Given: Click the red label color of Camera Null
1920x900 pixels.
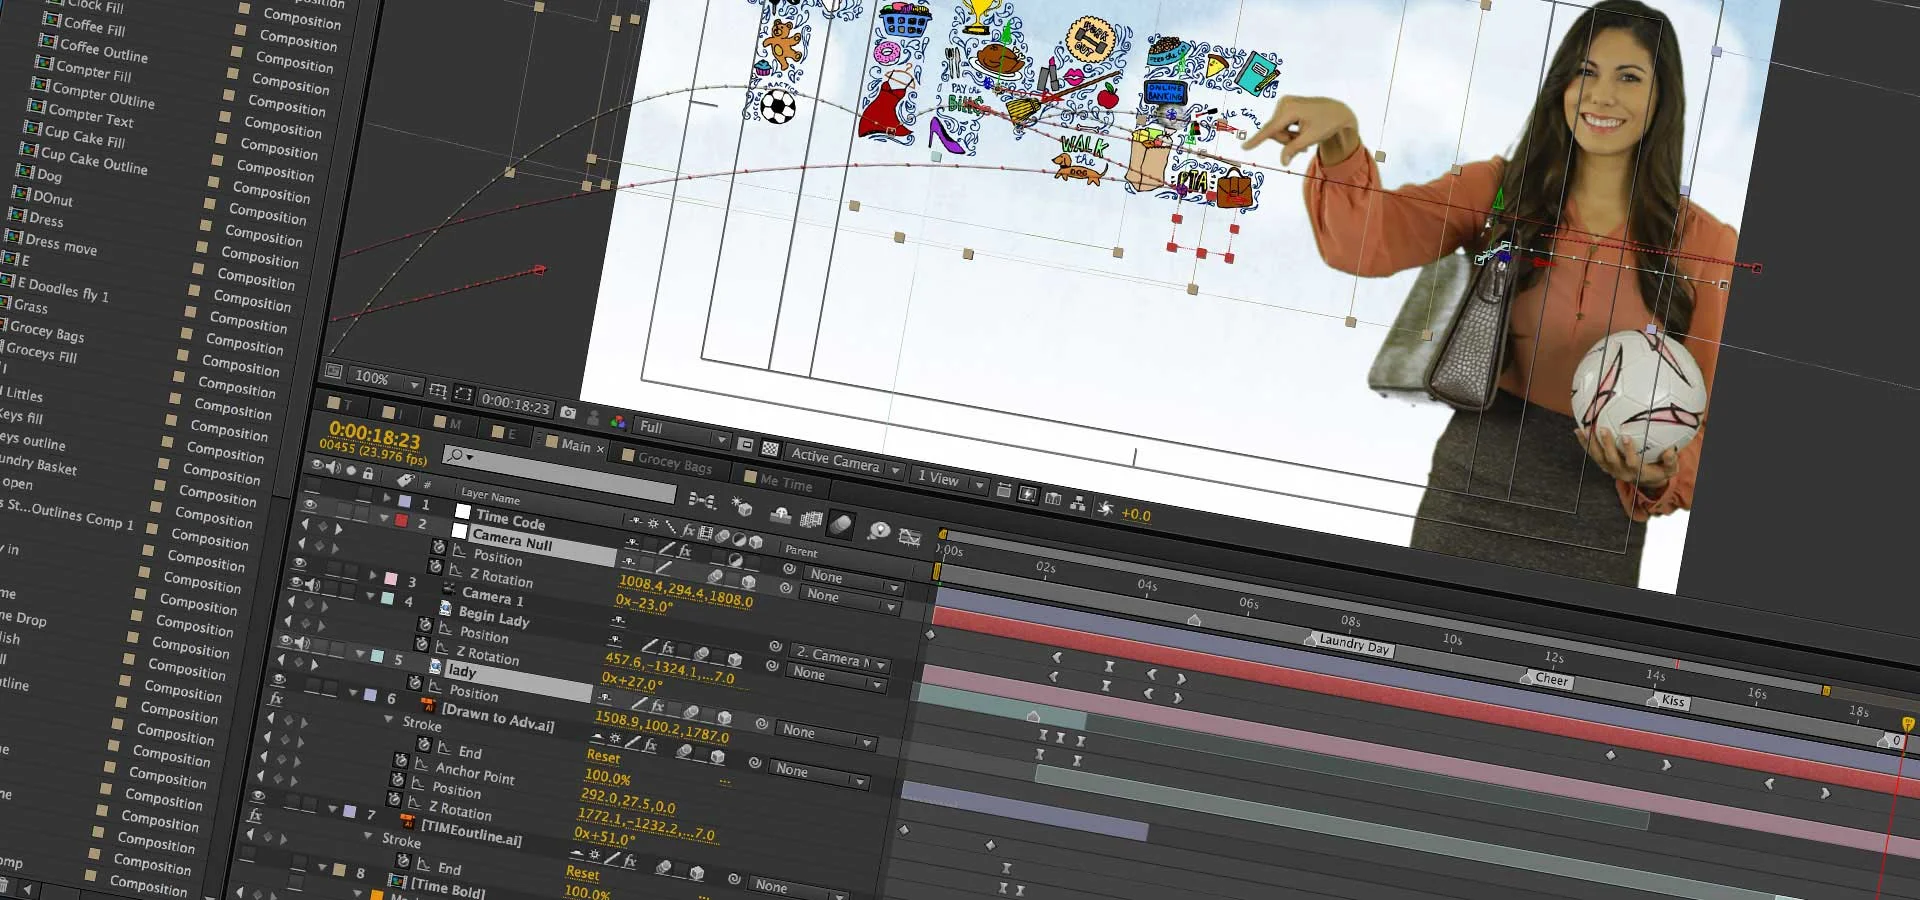Looking at the screenshot, I should (401, 520).
